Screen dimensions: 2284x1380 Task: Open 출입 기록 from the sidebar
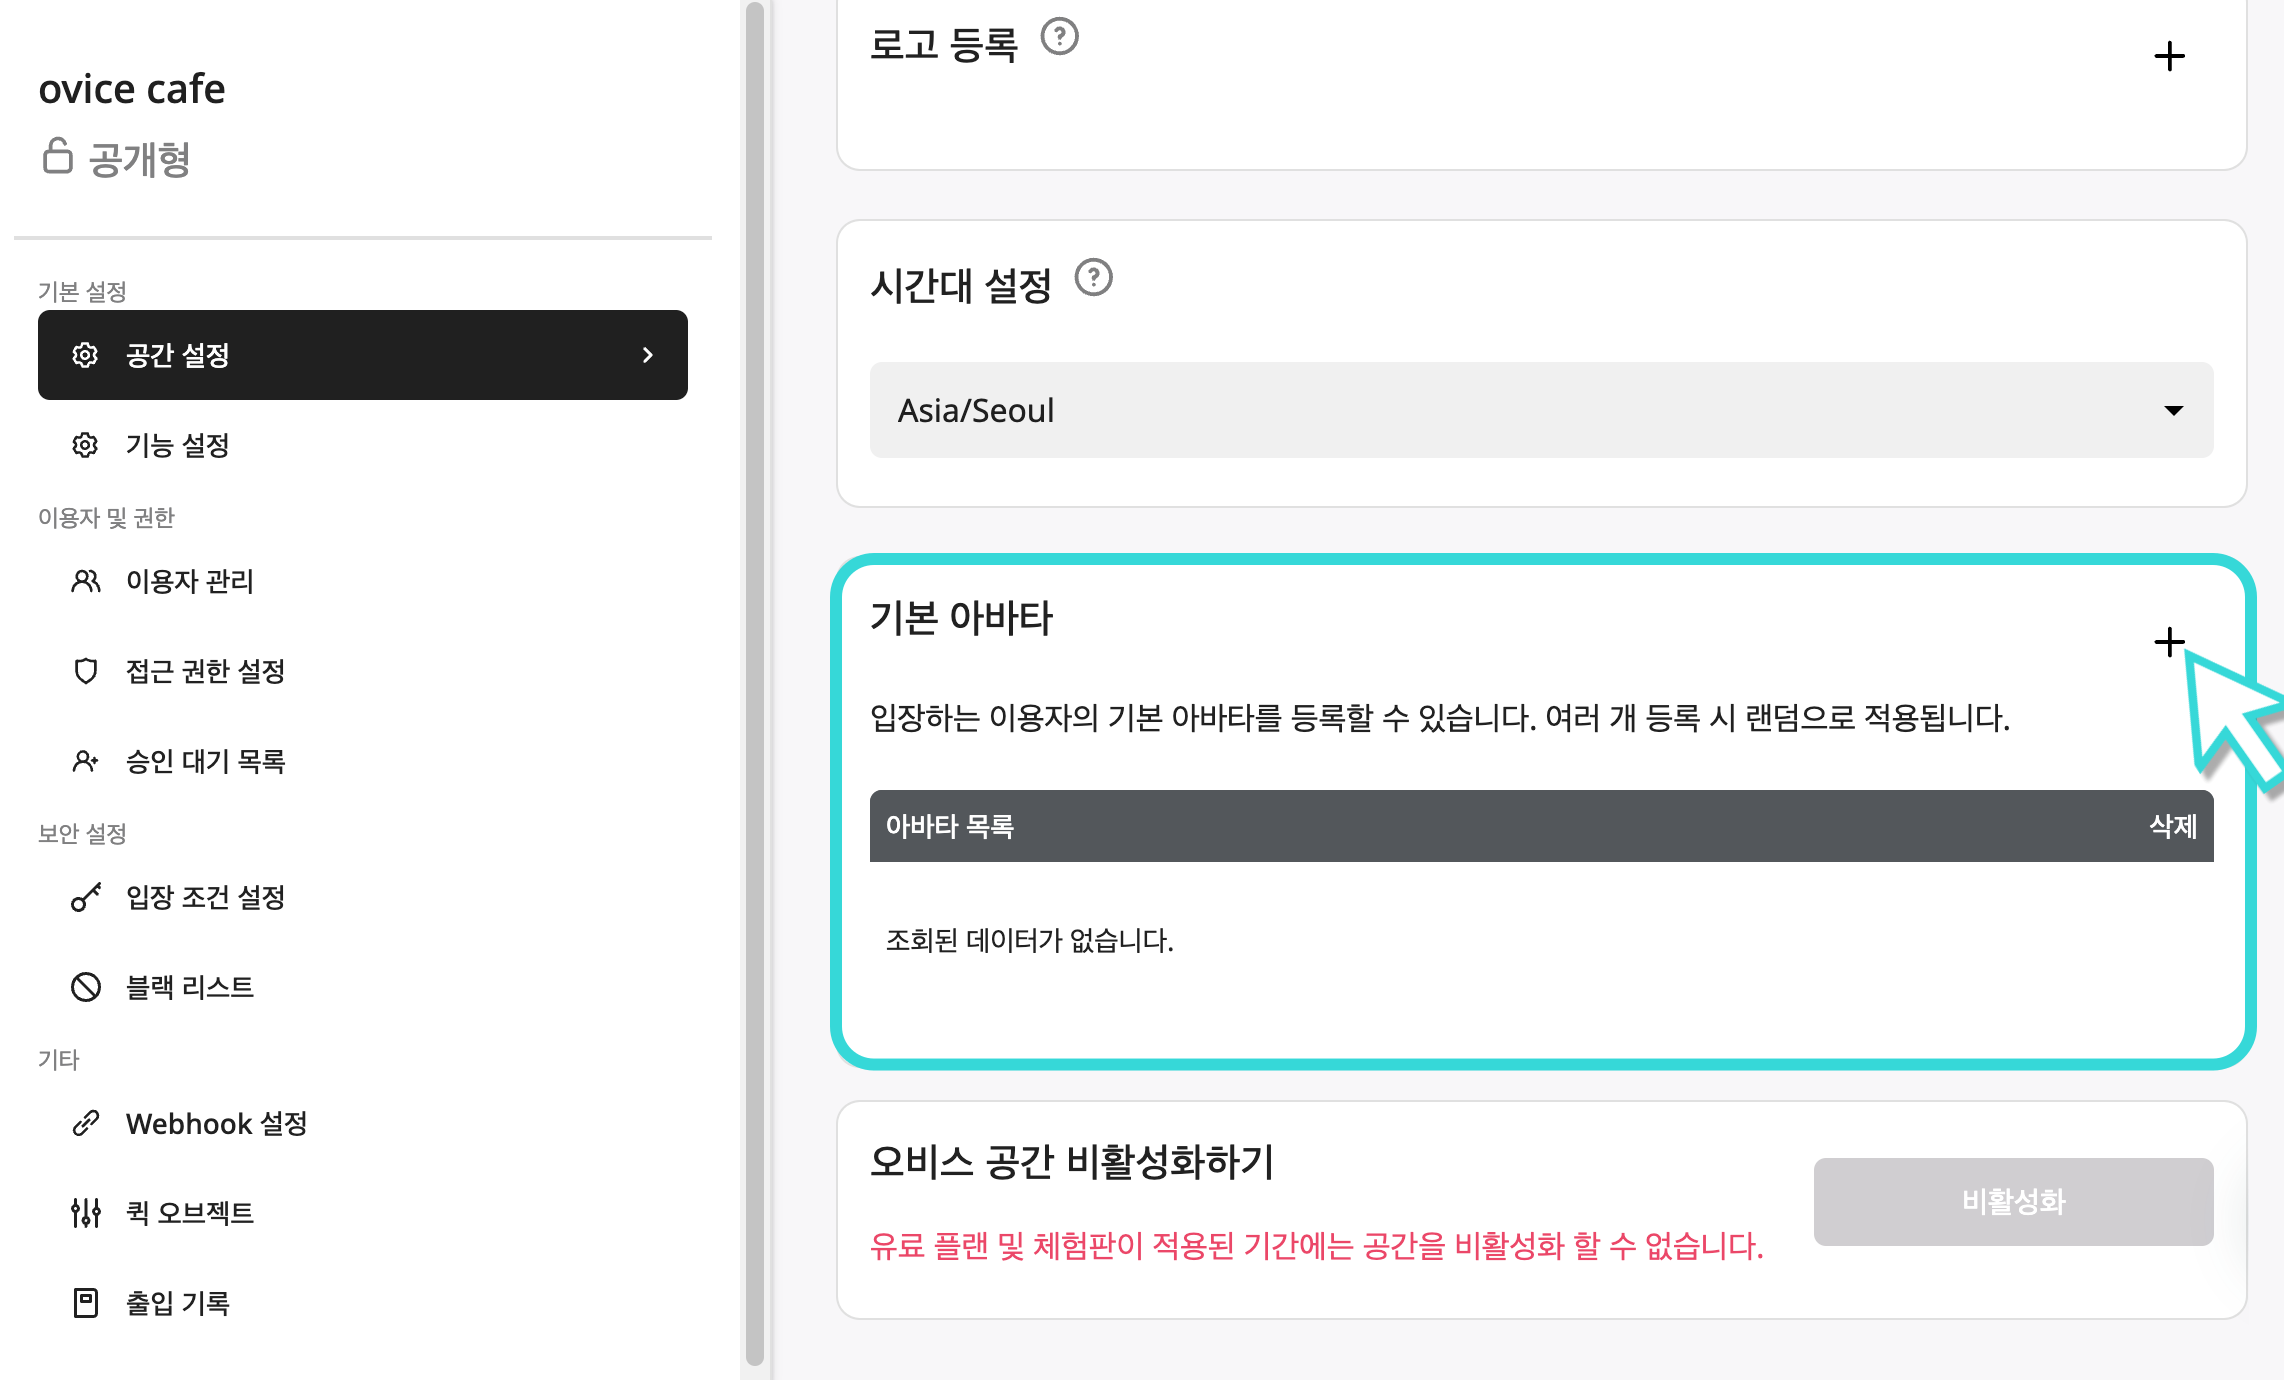pos(178,1303)
